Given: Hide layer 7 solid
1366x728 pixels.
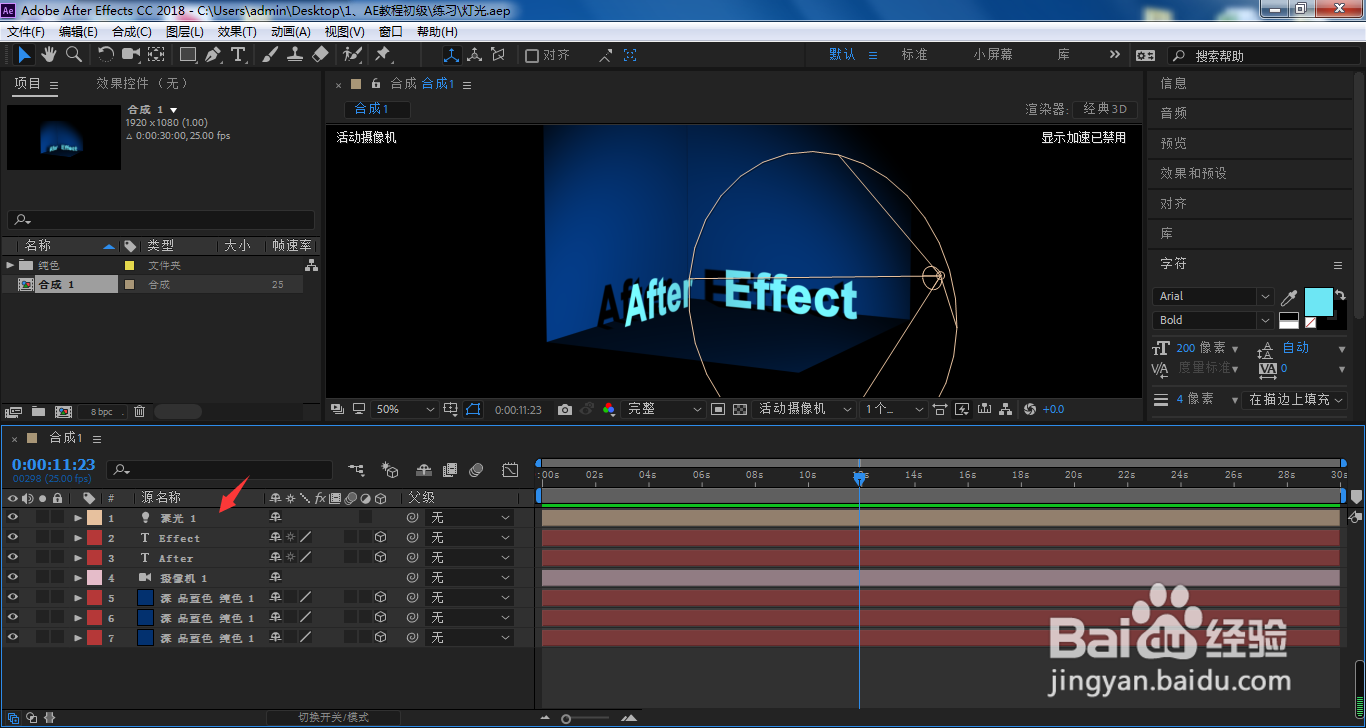Looking at the screenshot, I should point(13,638).
